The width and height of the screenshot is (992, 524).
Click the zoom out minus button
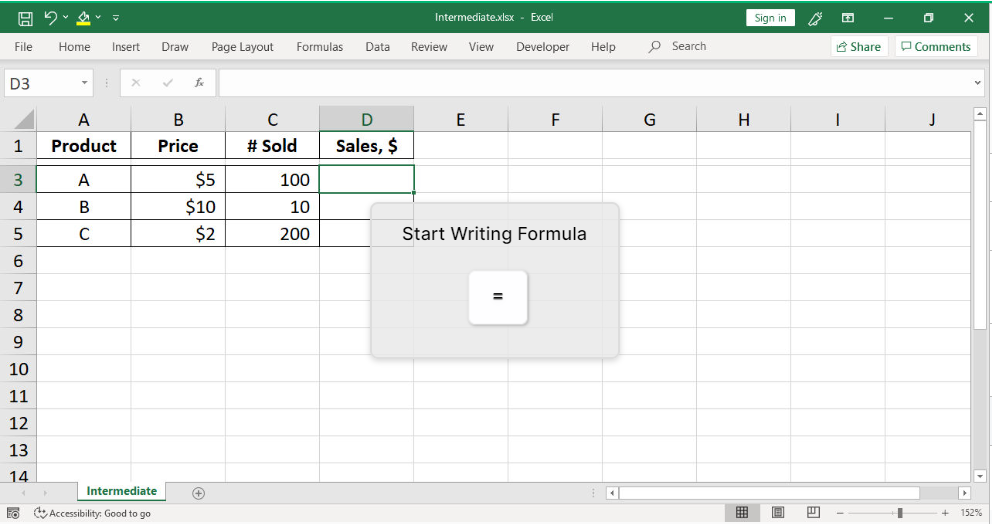point(840,513)
